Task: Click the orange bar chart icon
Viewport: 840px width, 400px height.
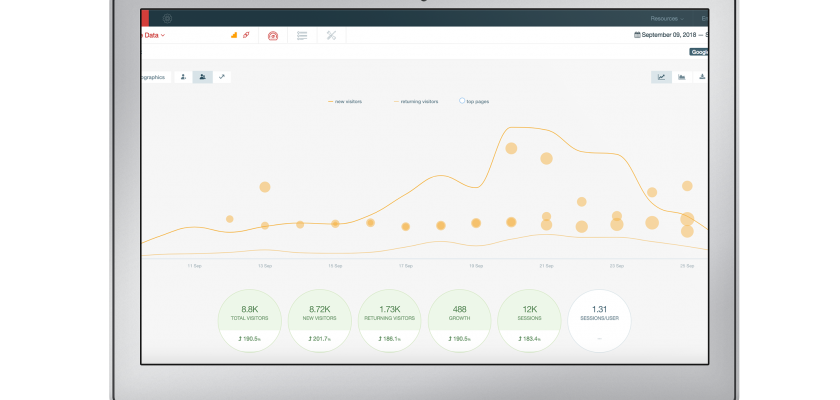Action: (x=235, y=35)
